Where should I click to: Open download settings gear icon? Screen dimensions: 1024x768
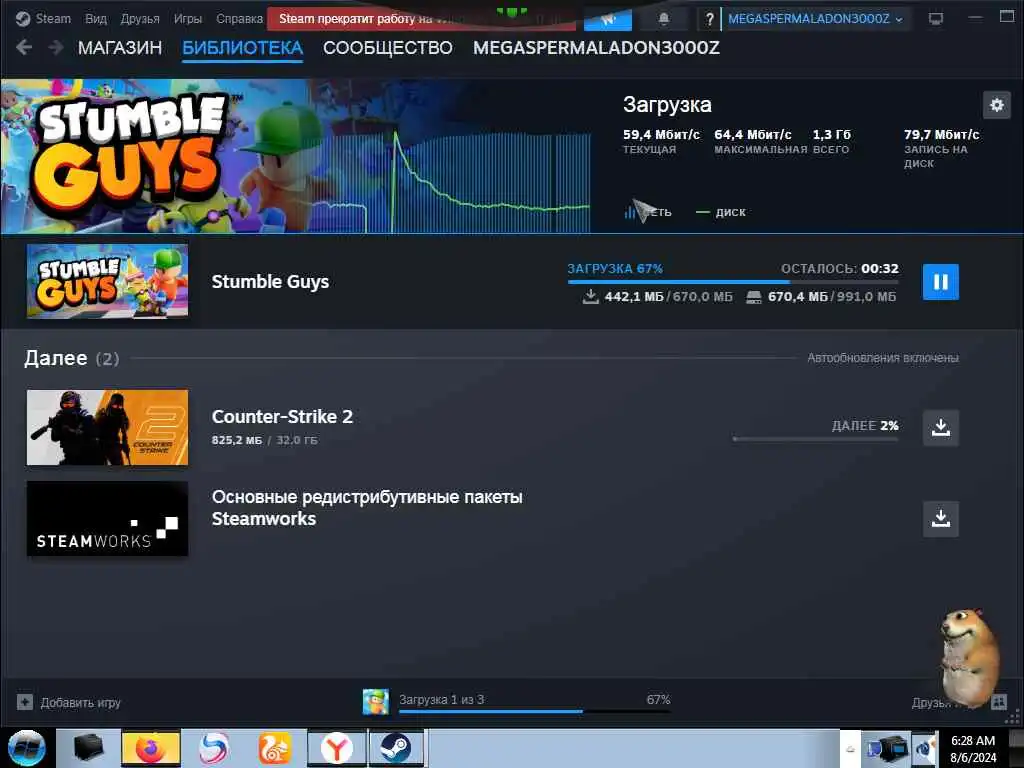coord(997,105)
